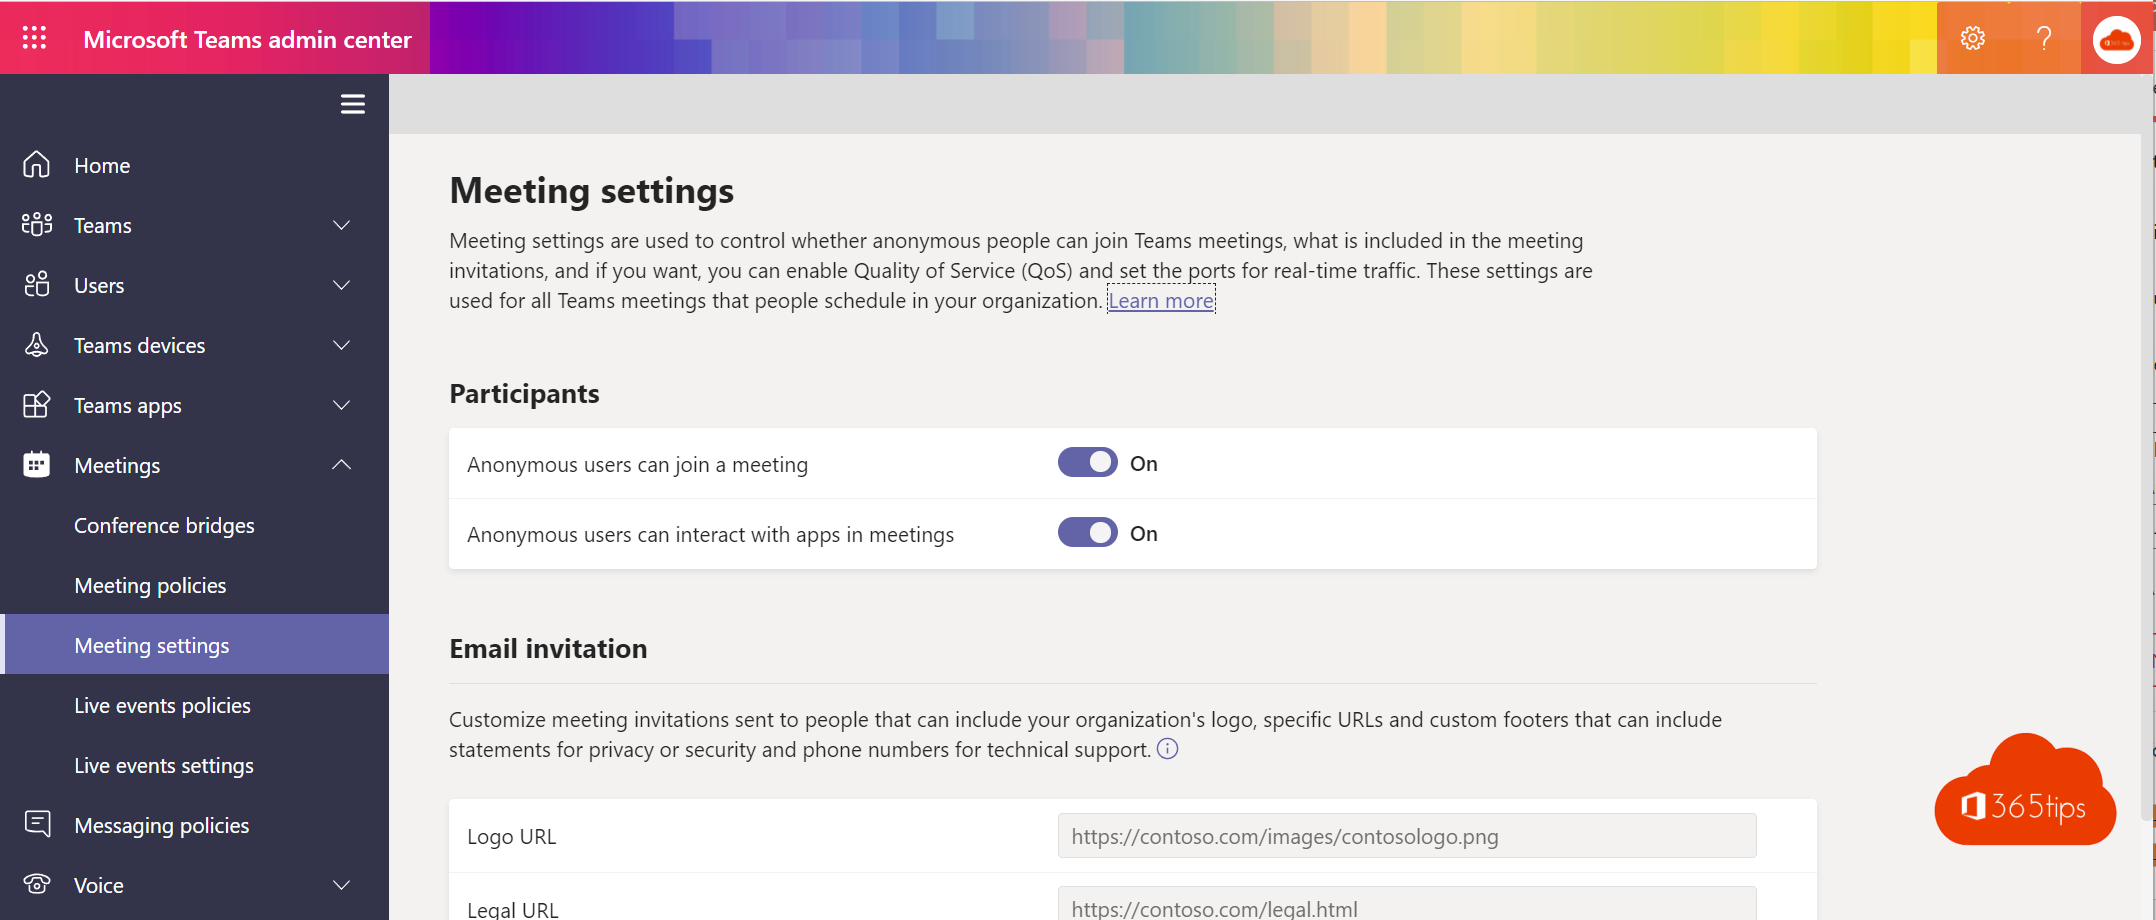Click the info icon after technical support
The image size is (2156, 920).
pyautogui.click(x=1167, y=749)
